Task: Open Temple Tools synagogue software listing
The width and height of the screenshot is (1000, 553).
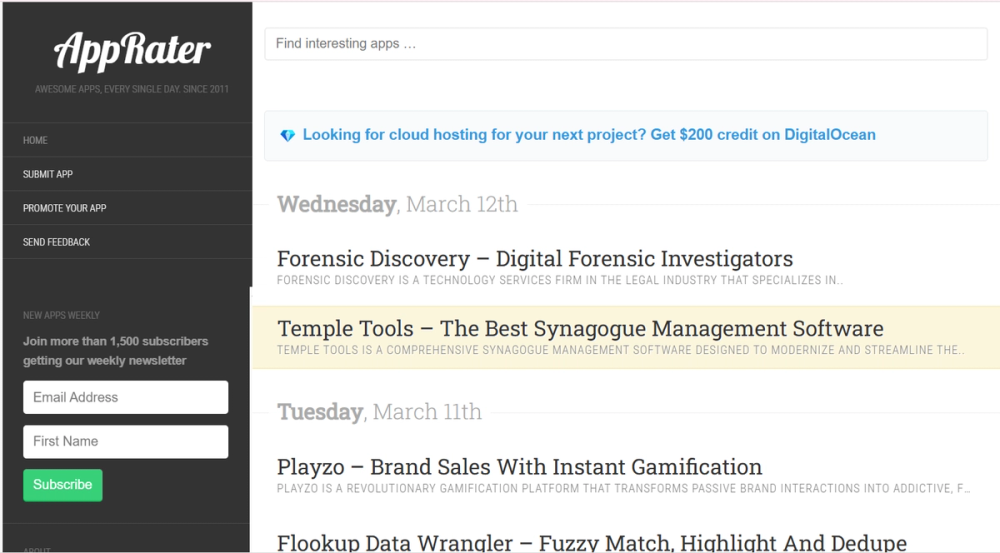Action: (580, 328)
